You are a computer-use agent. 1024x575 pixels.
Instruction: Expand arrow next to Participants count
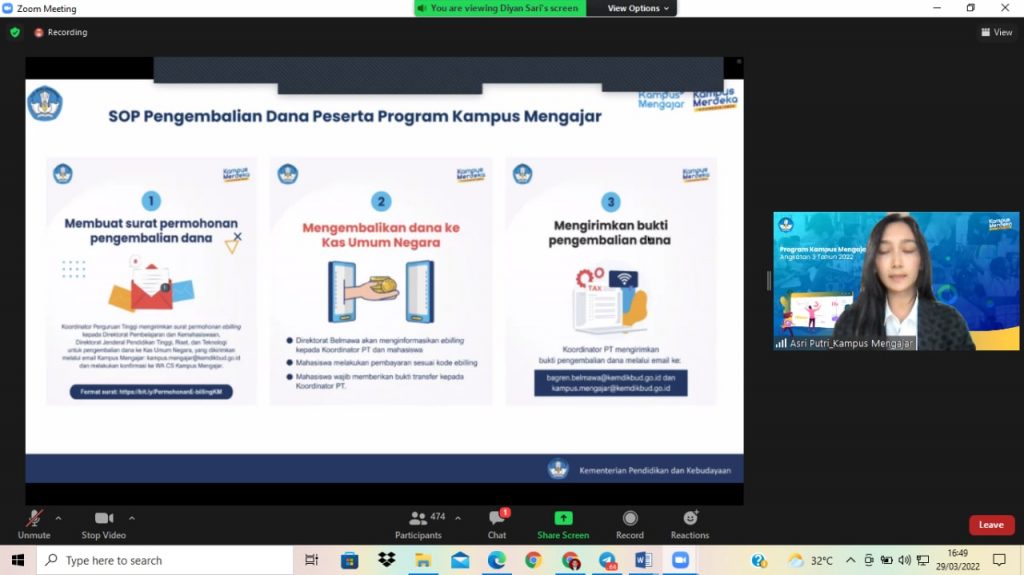458,518
